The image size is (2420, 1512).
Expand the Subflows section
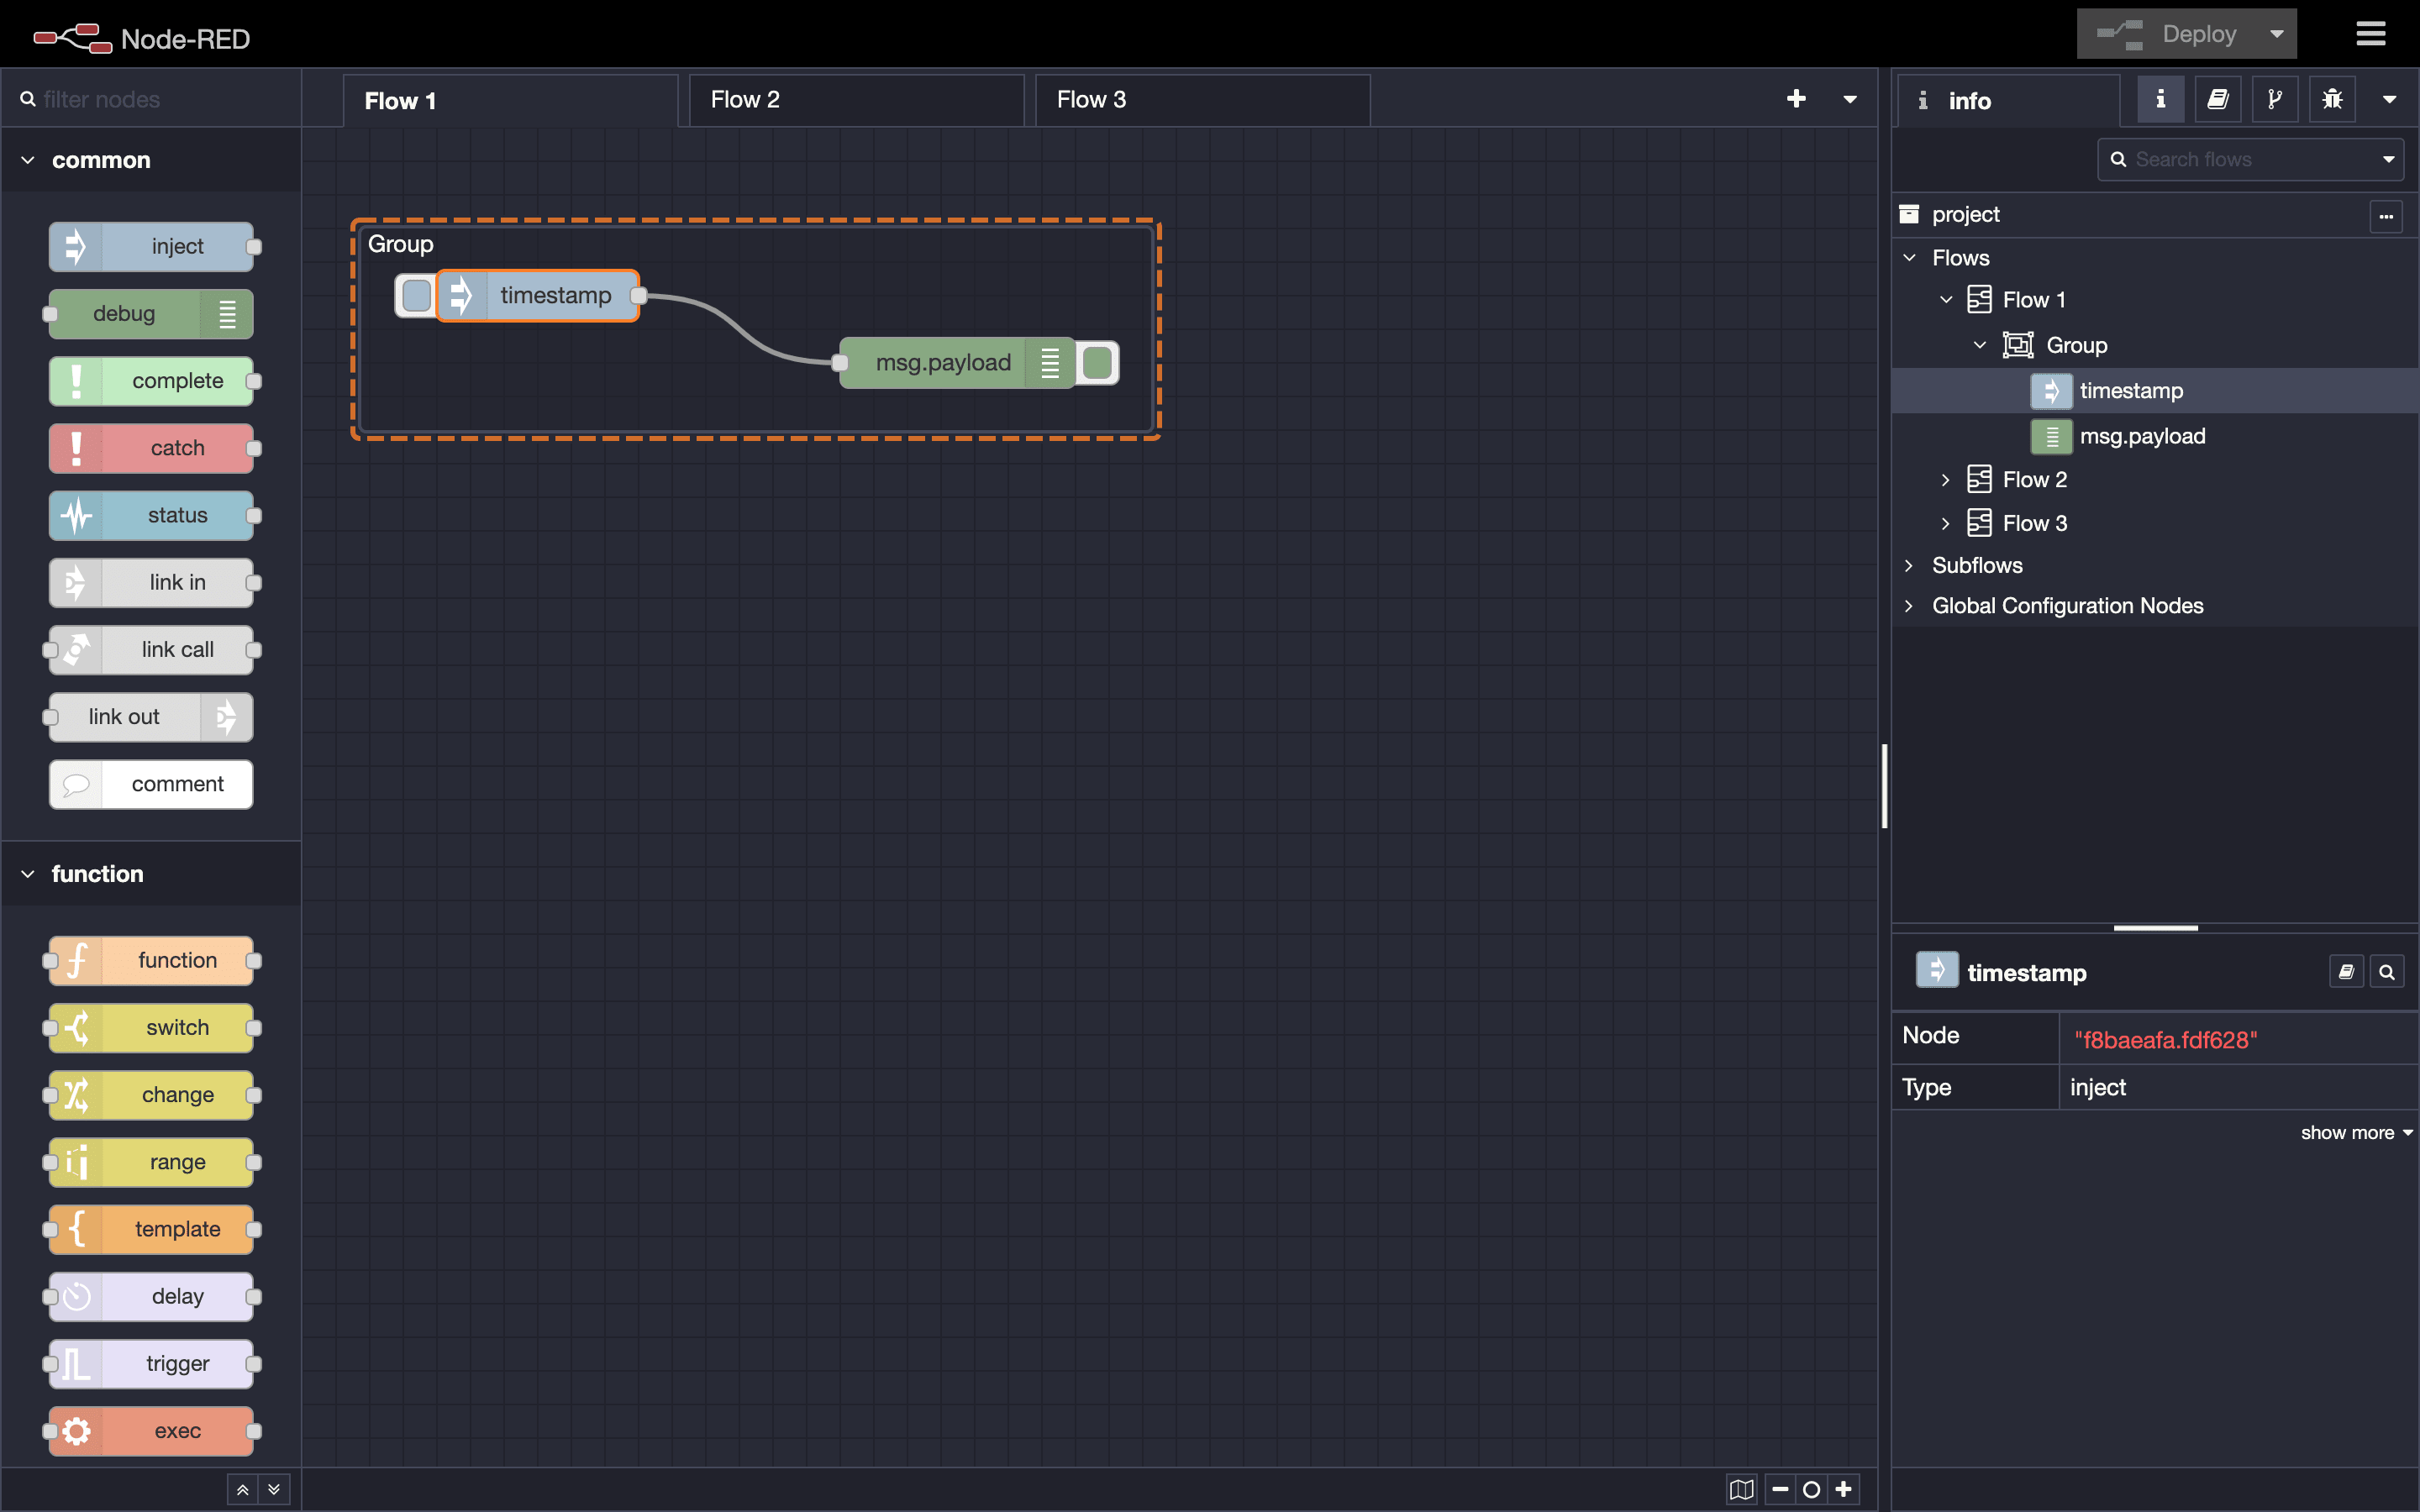click(1912, 564)
